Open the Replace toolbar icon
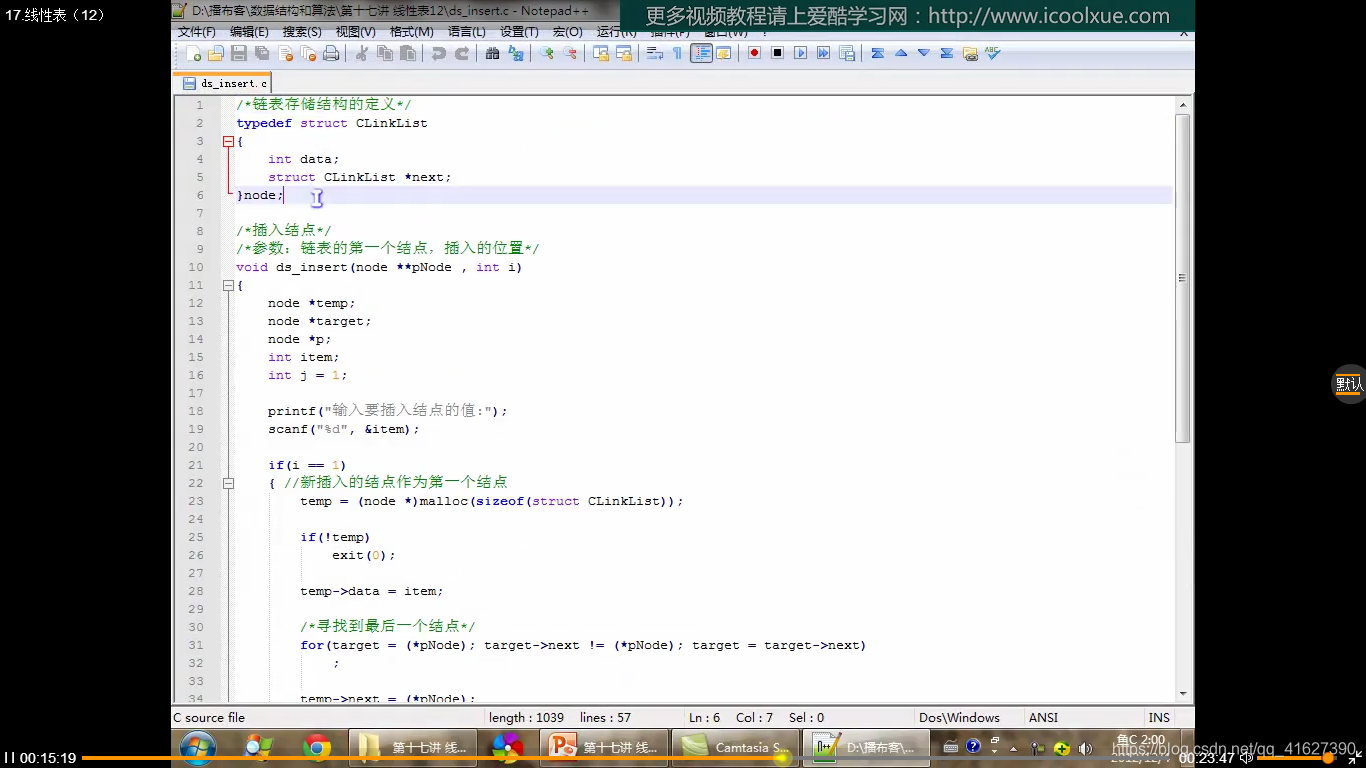Image resolution: width=1366 pixels, height=768 pixels. 516,53
